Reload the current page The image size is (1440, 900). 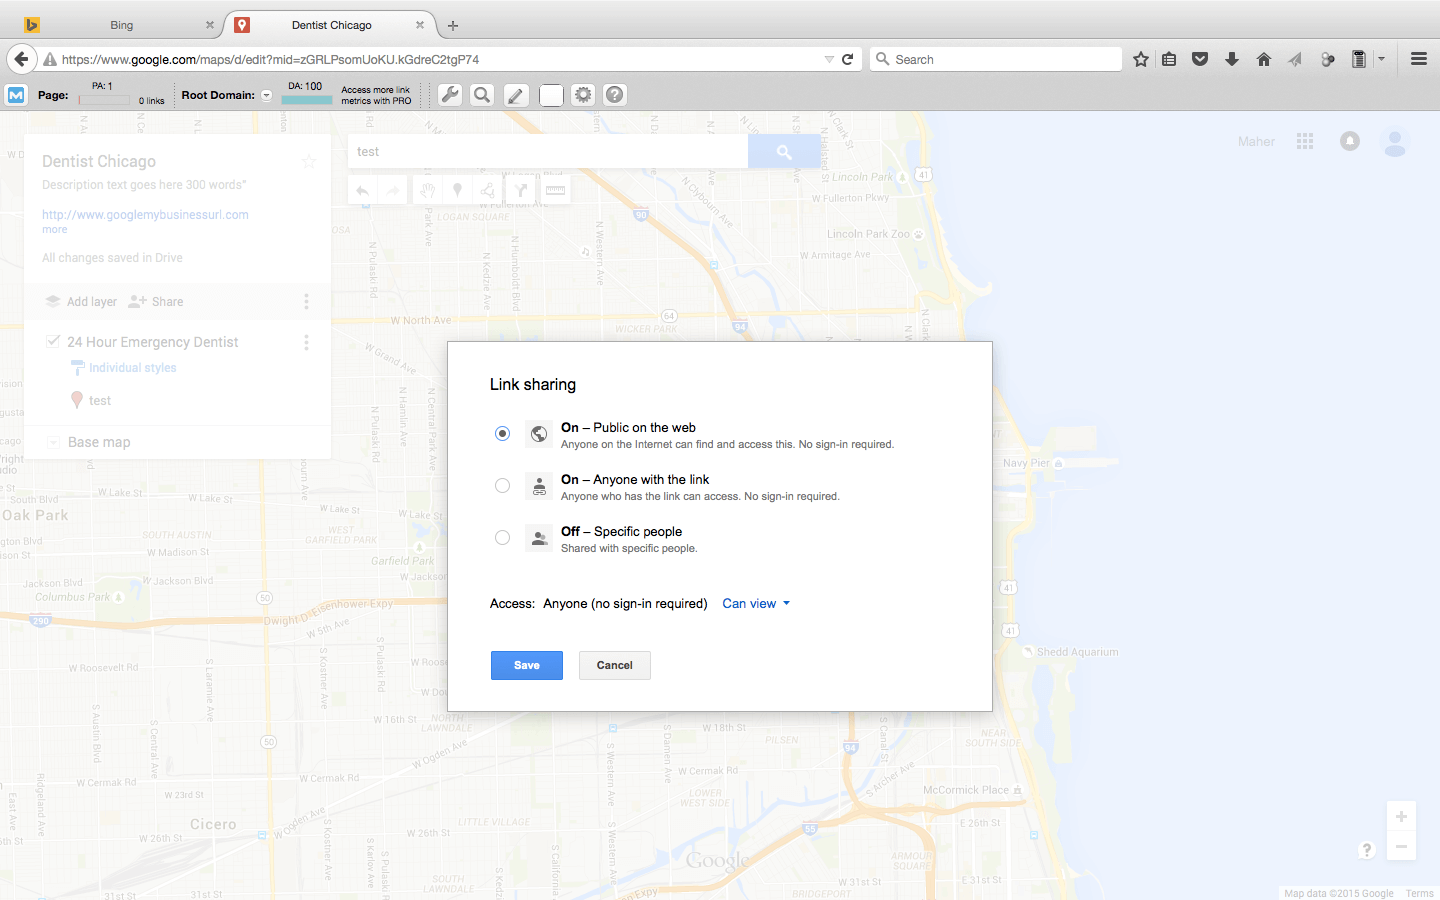tap(848, 59)
